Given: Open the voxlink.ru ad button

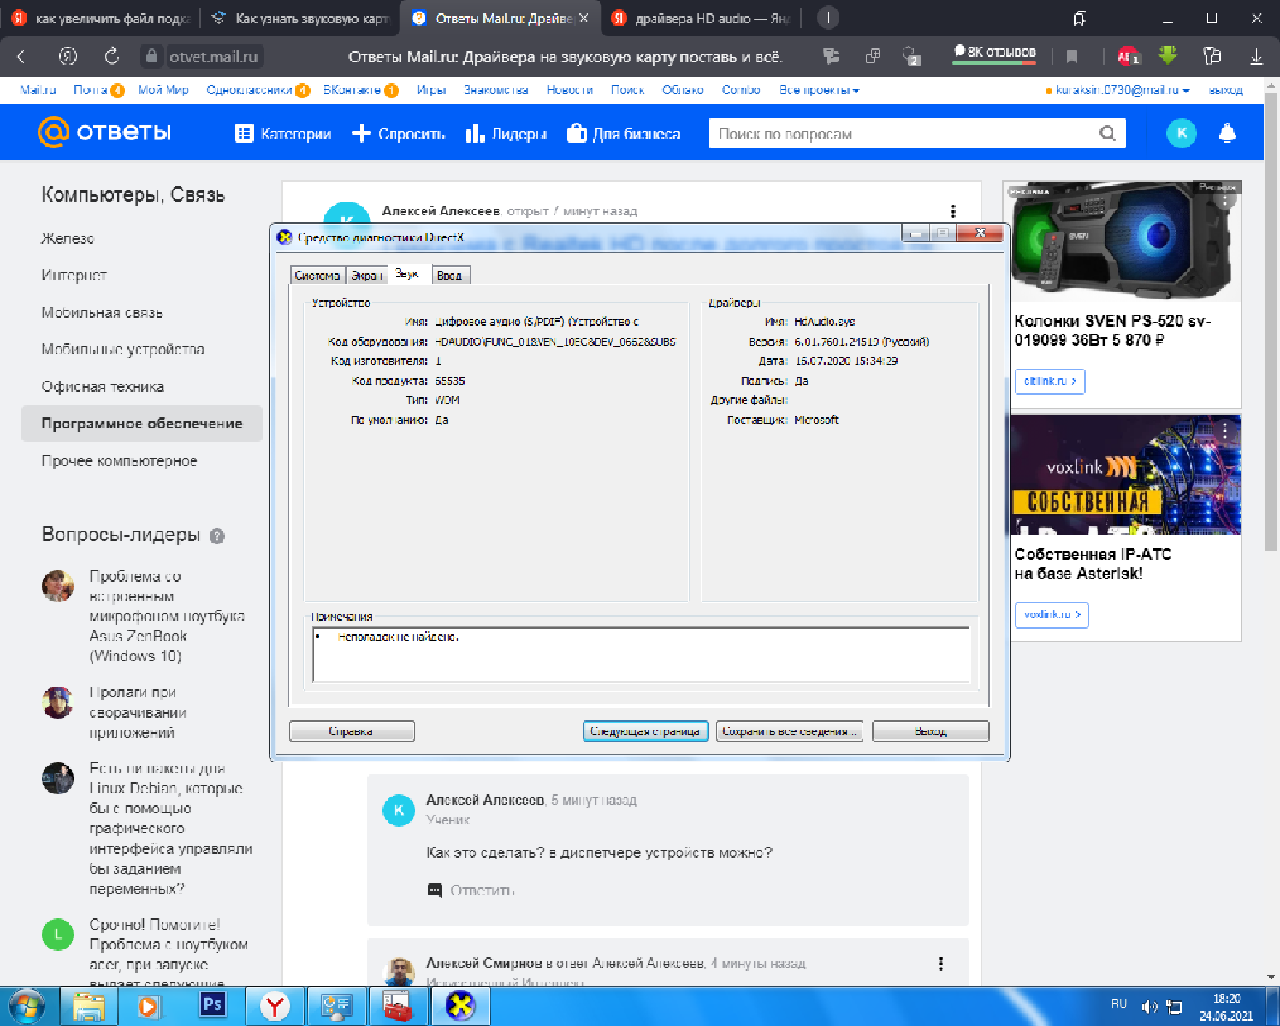Looking at the screenshot, I should (1052, 615).
